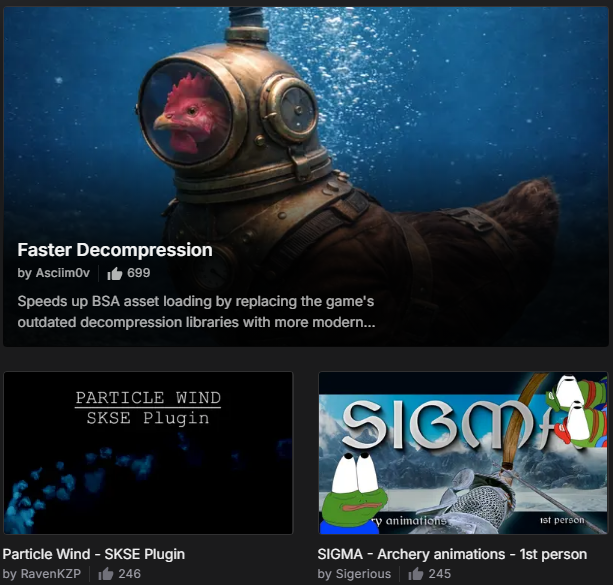Visit author Sigerious's profile

pos(364,574)
